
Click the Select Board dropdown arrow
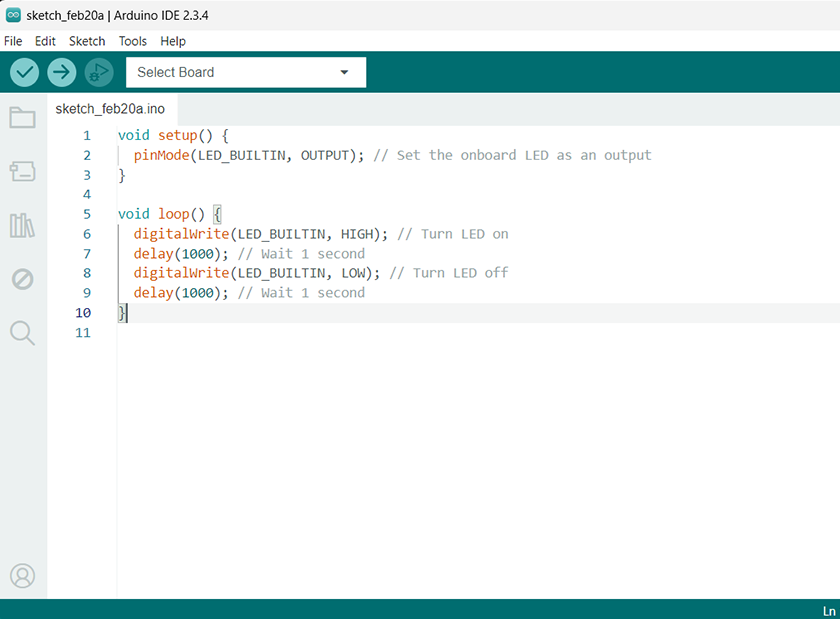click(345, 72)
